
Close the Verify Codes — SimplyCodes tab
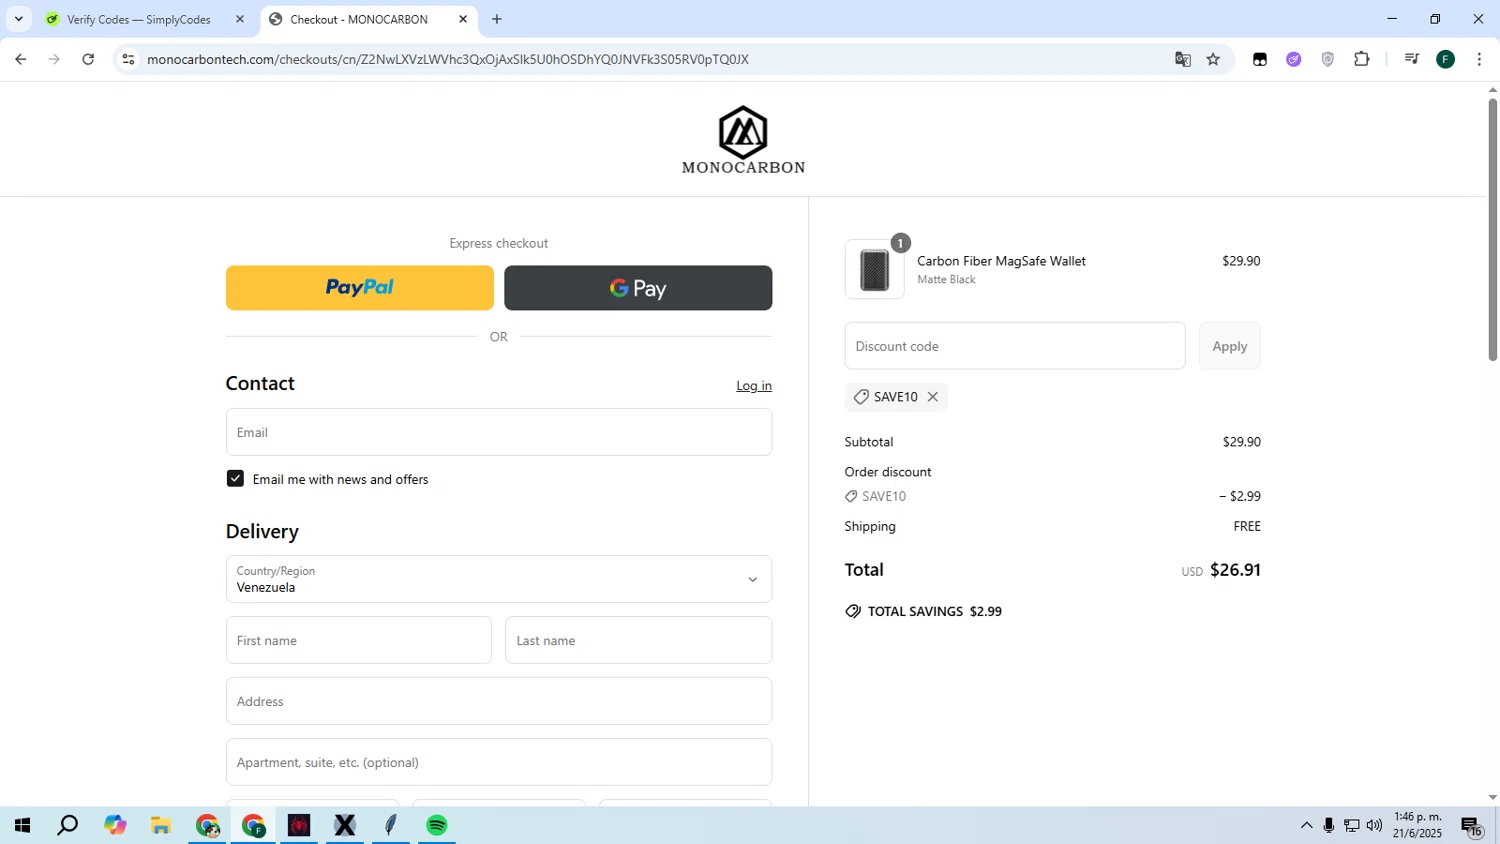pyautogui.click(x=240, y=19)
